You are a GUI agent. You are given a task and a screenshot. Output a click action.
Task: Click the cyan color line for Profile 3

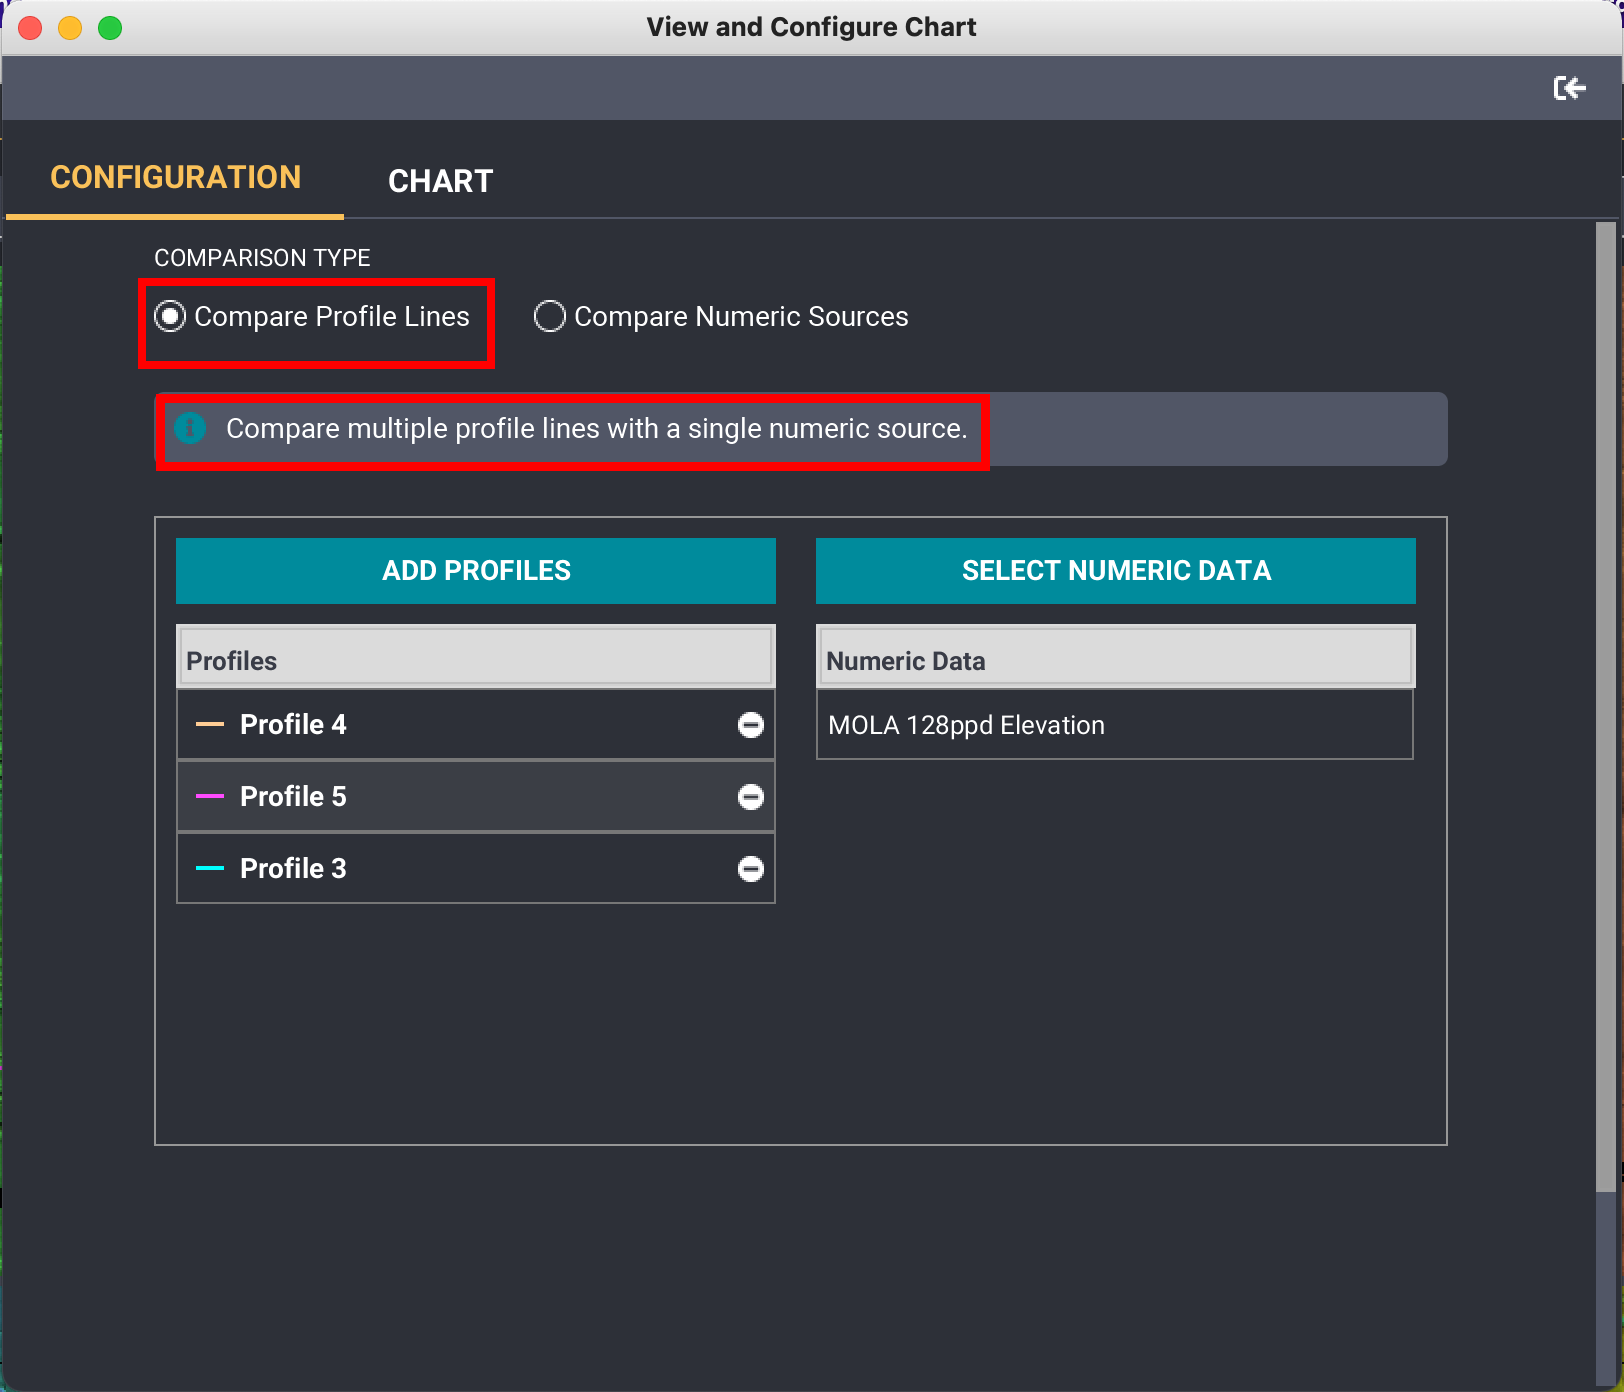(210, 868)
